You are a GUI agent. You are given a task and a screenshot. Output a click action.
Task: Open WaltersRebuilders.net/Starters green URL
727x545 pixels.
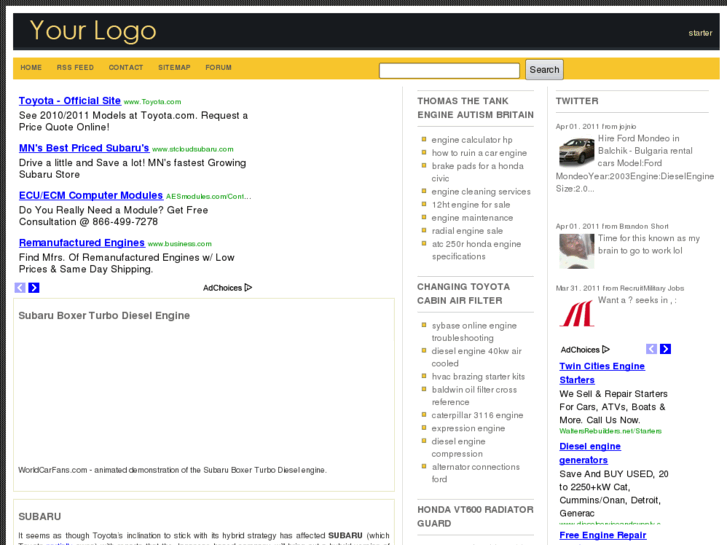[610, 431]
